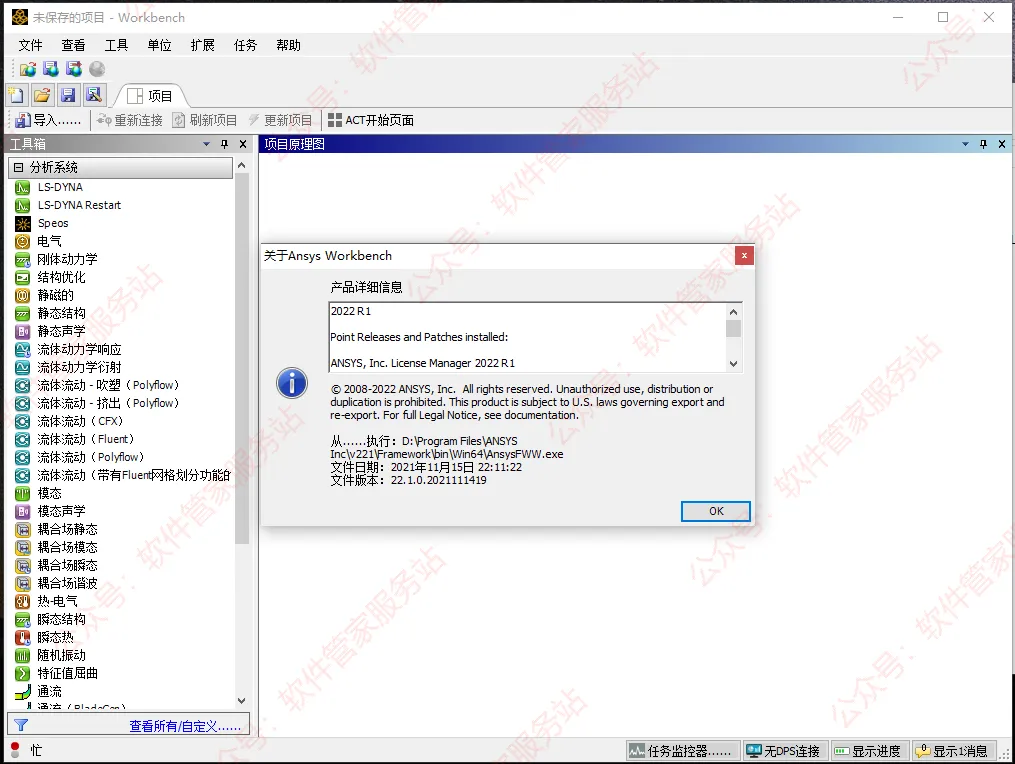The width and height of the screenshot is (1015, 764).
Task: Select 流体动力学响应 hydrodynamic response icon
Action: [23, 350]
